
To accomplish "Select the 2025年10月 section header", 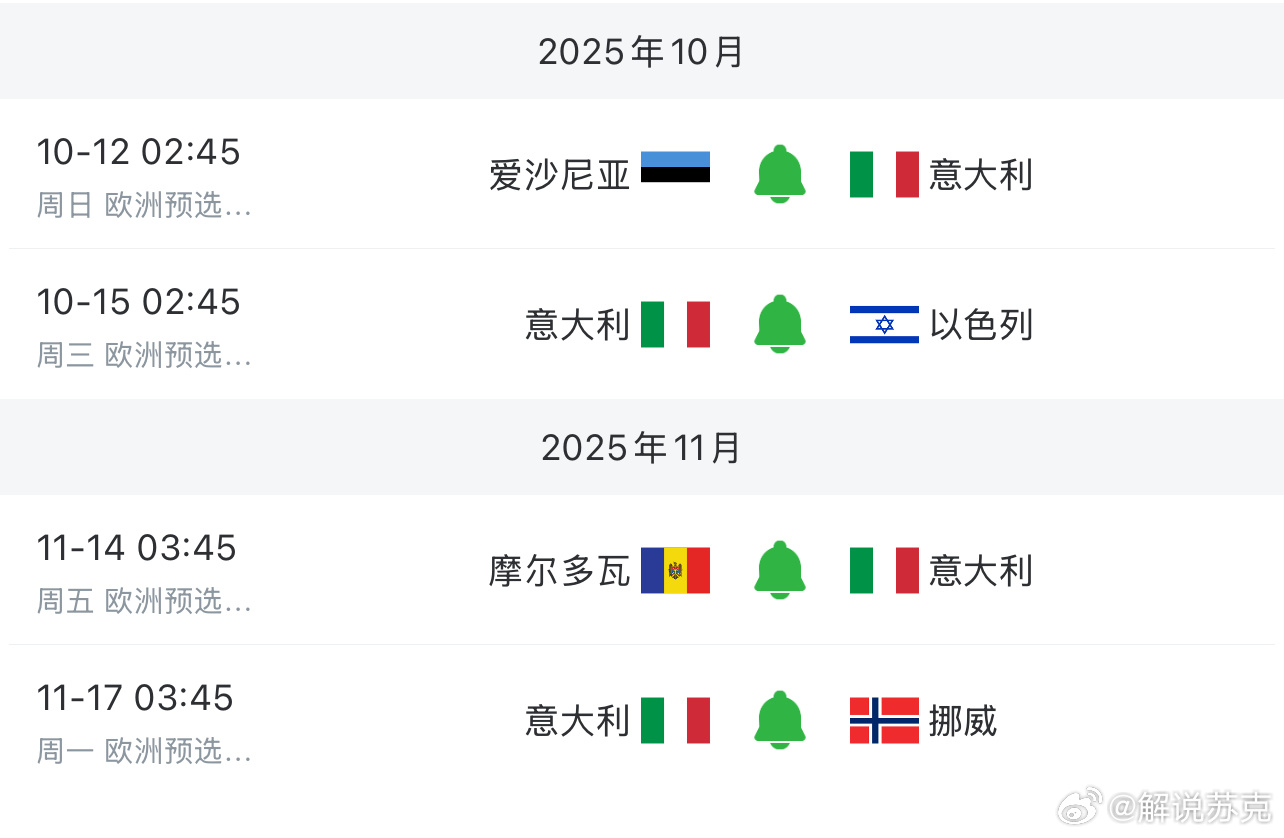I will 642,50.
